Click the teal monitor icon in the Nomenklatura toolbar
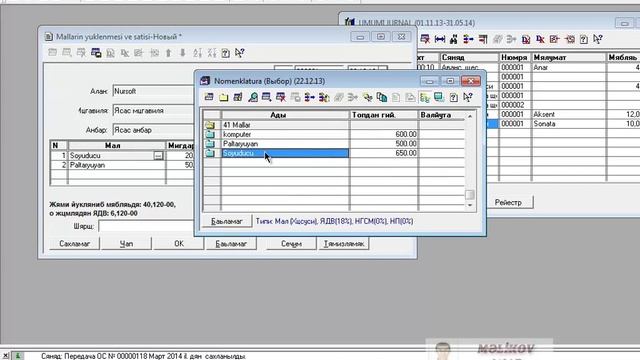The height and width of the screenshot is (360, 640). pos(439,97)
